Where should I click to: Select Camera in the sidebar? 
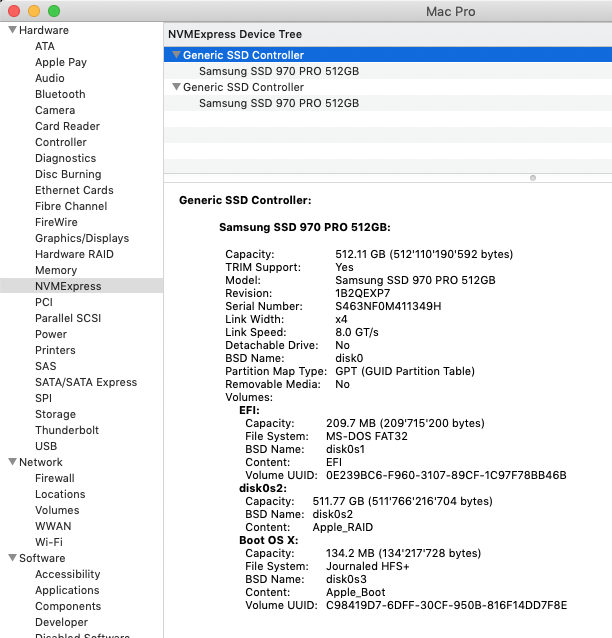(55, 110)
